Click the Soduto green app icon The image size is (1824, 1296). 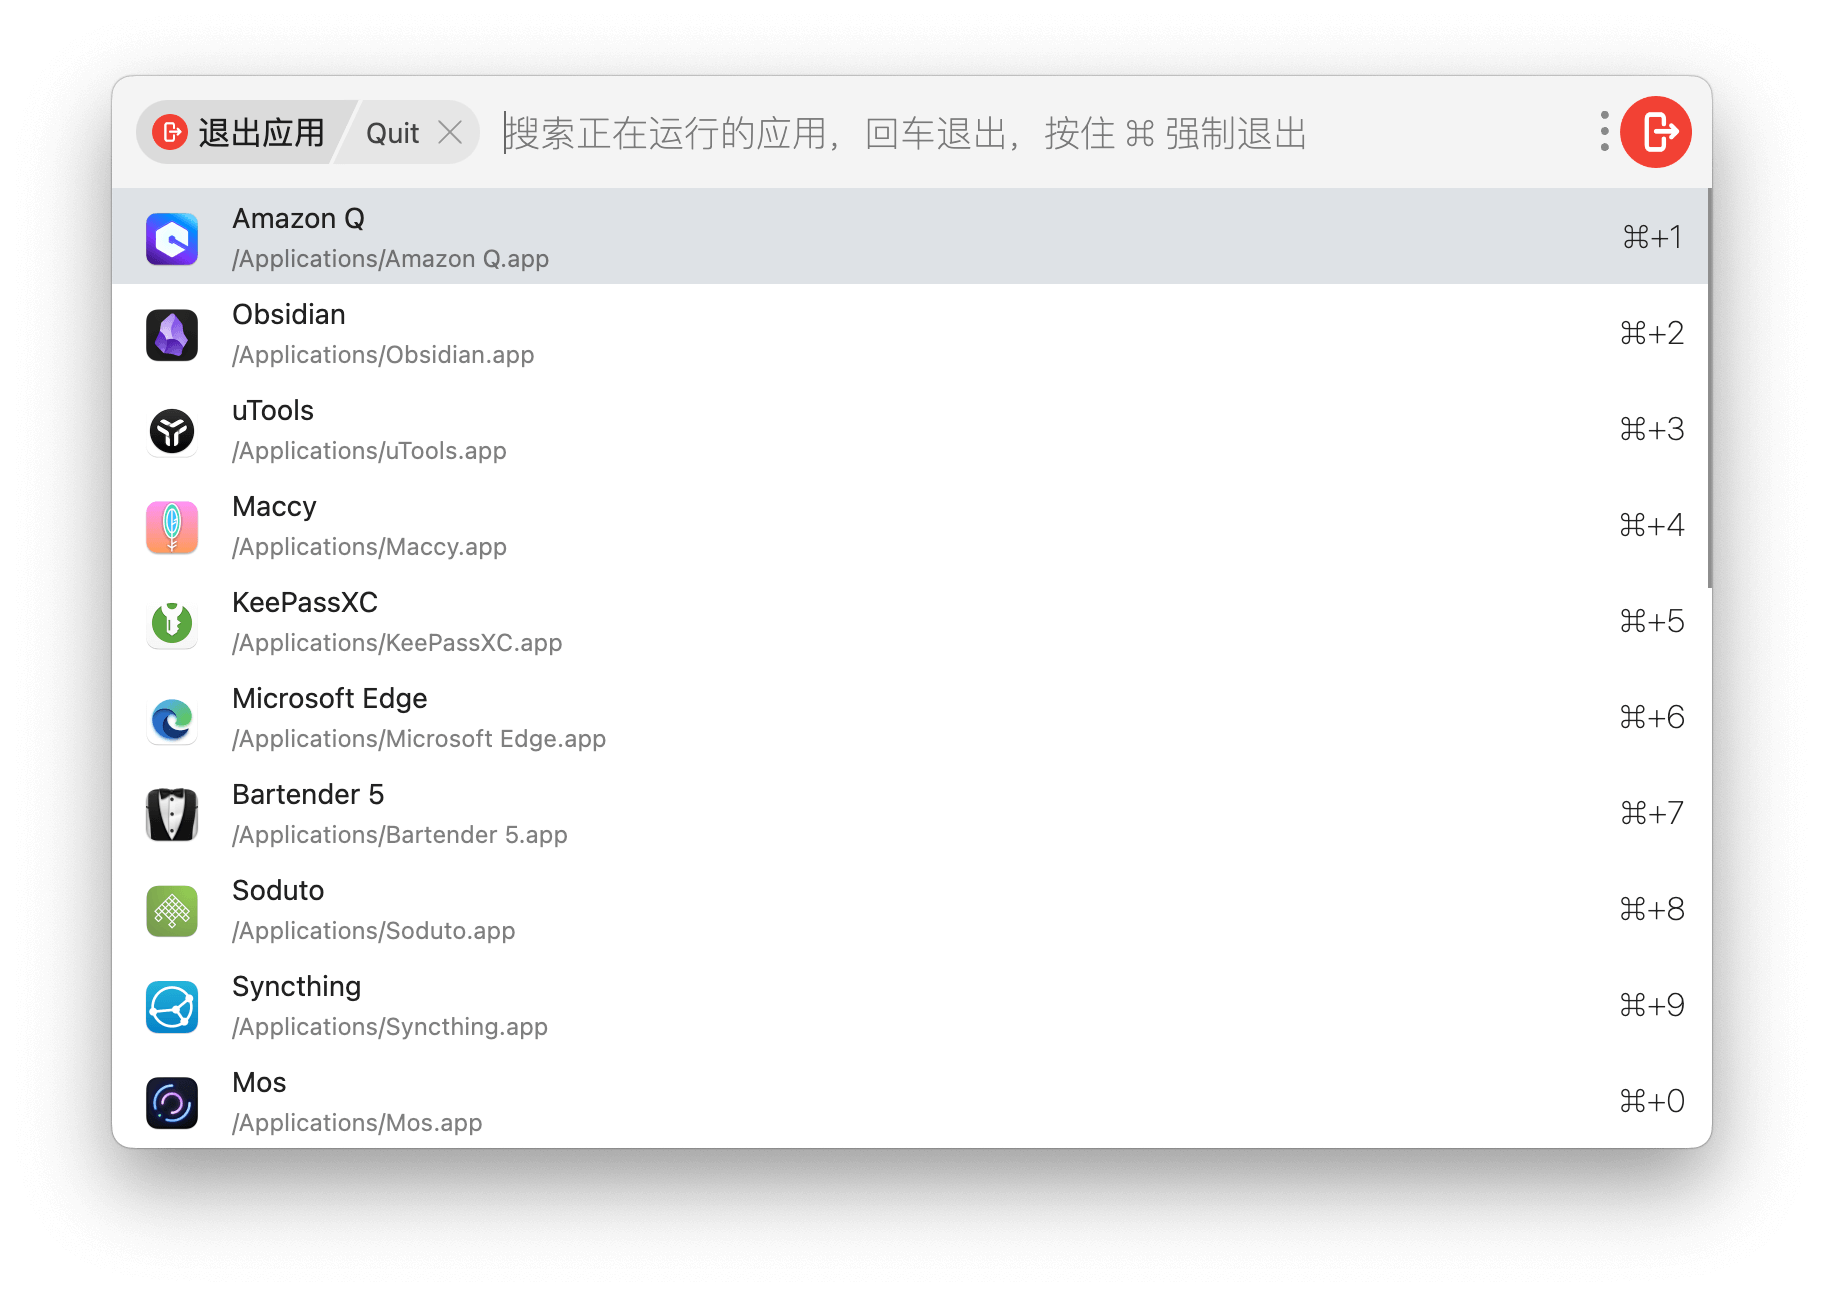pyautogui.click(x=172, y=911)
